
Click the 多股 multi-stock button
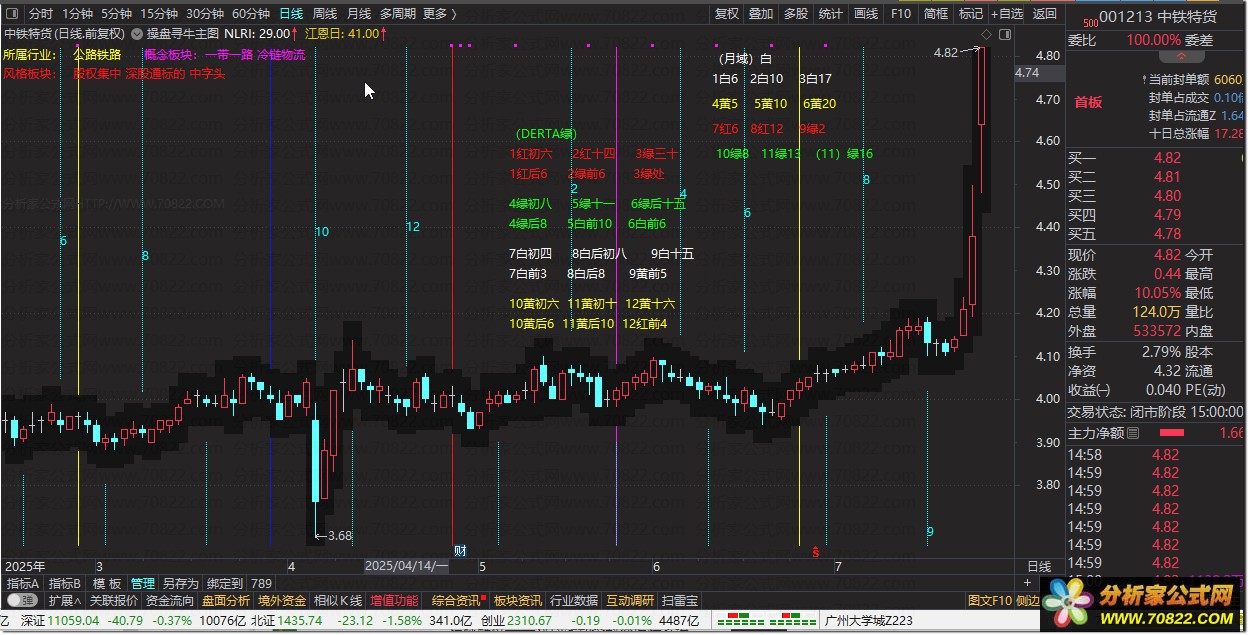(796, 14)
